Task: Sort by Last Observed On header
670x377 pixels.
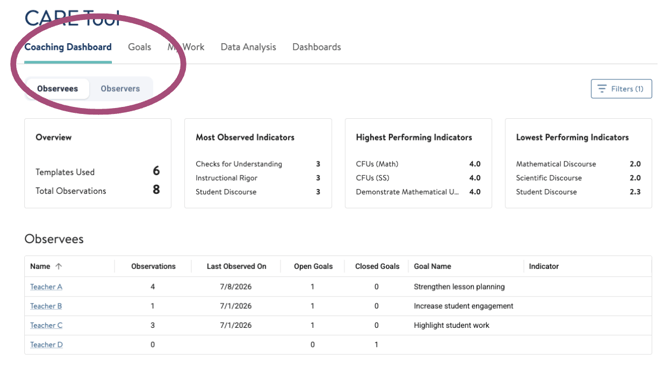Action: (236, 266)
